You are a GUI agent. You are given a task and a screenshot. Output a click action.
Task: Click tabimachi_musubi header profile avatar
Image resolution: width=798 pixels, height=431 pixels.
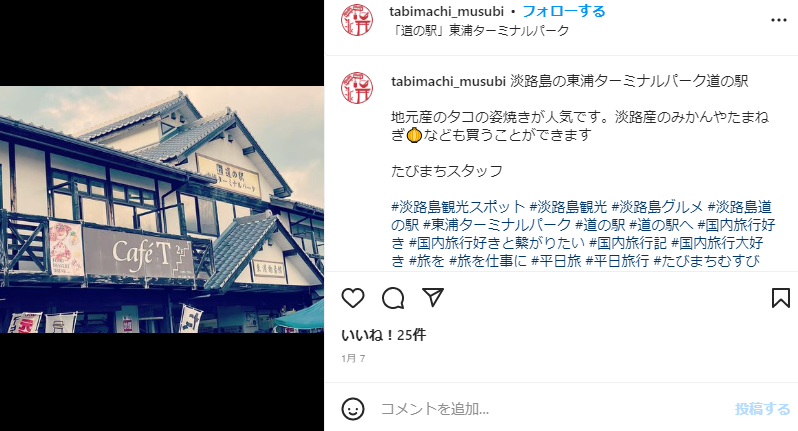pyautogui.click(x=357, y=20)
